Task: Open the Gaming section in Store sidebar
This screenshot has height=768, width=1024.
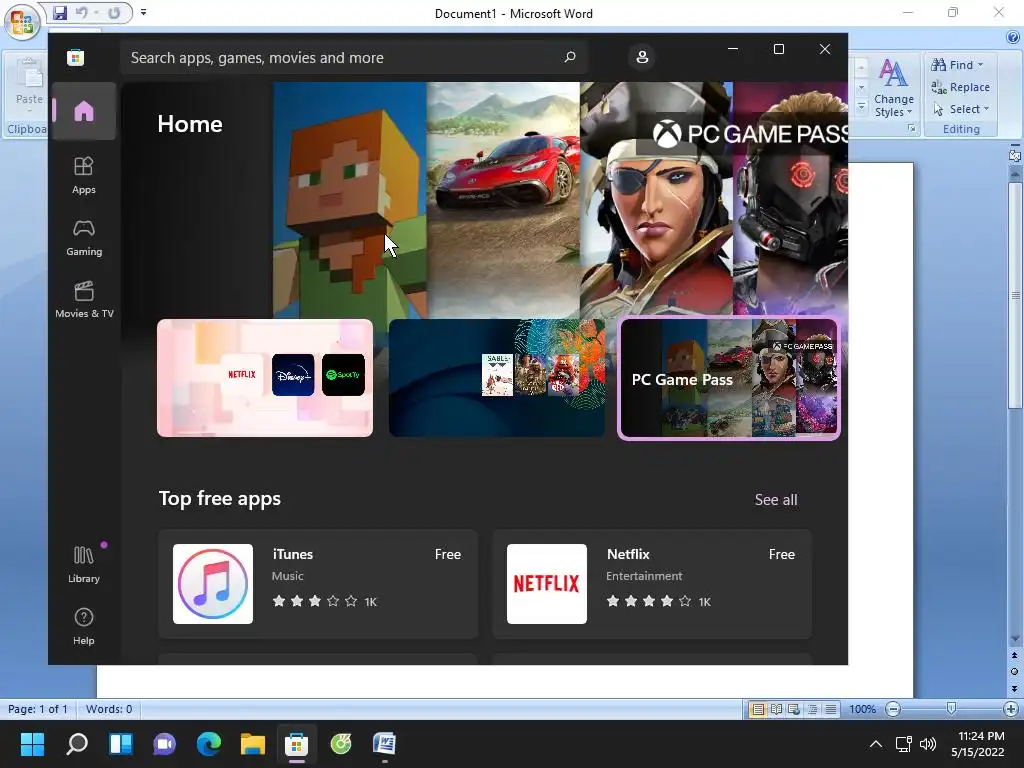Action: coord(84,237)
